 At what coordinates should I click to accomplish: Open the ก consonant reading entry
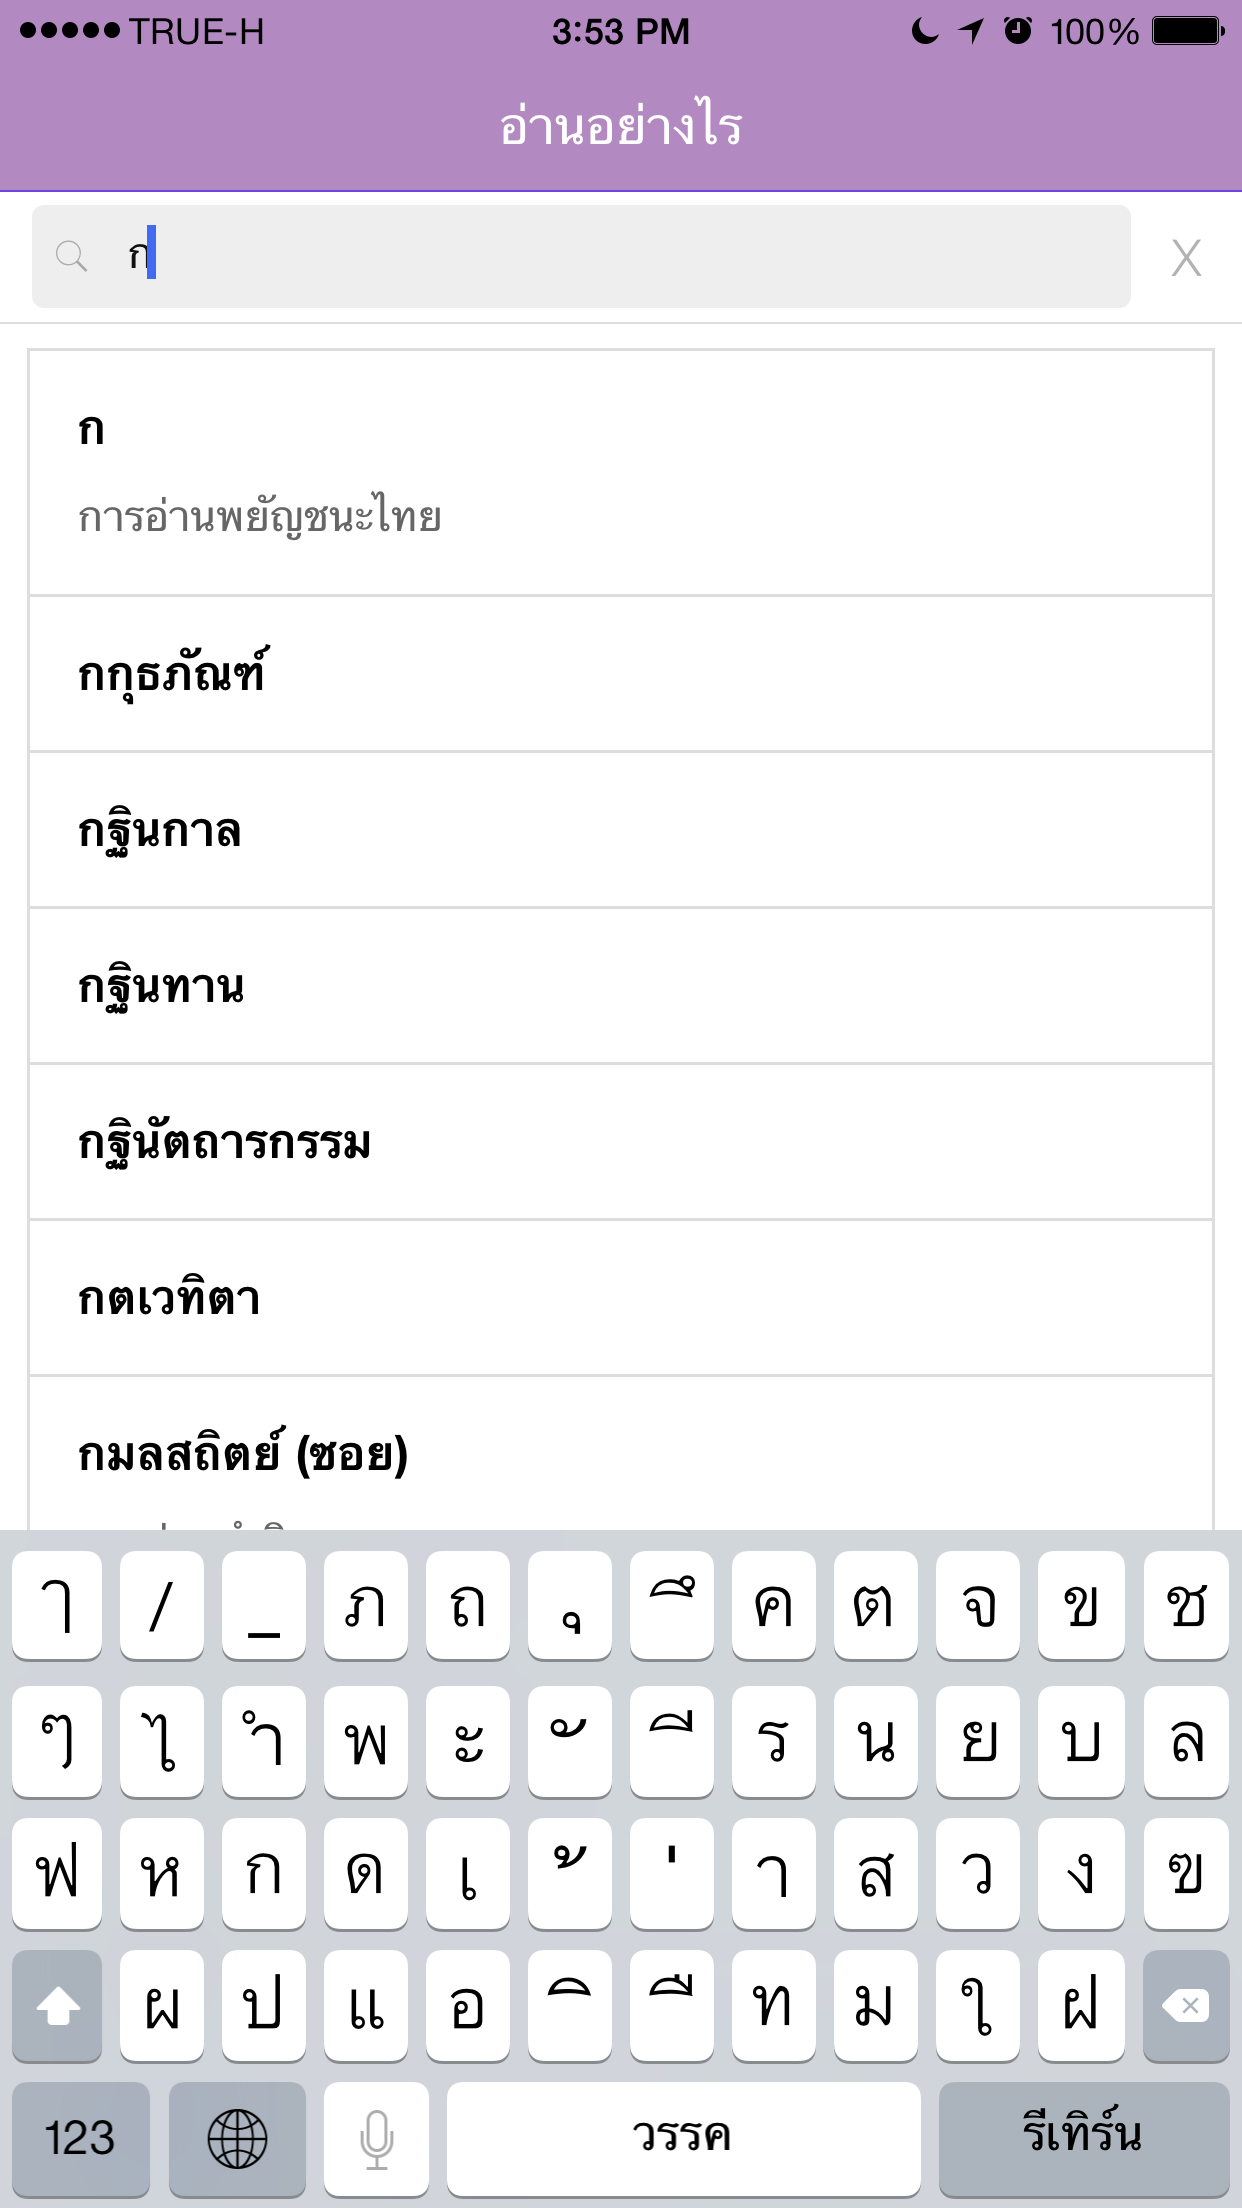tap(621, 473)
